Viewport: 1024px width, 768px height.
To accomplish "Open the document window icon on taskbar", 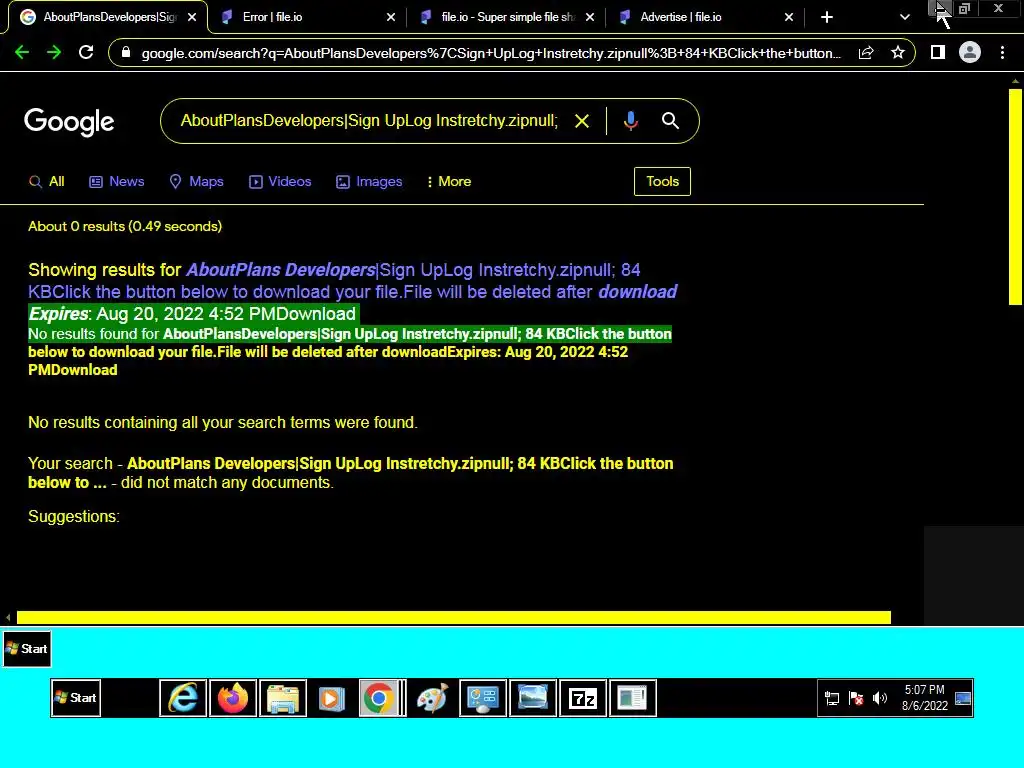I will coord(632,698).
